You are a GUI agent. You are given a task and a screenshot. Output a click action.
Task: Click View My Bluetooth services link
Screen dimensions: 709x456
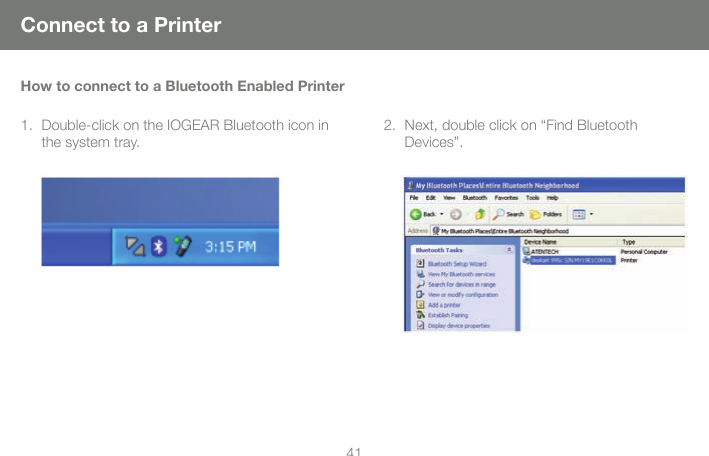click(x=461, y=274)
